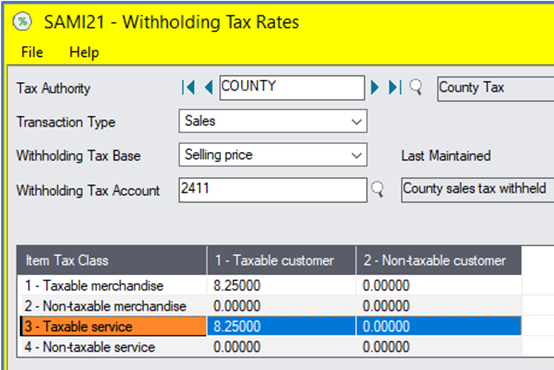
Task: Click the County sales tax withheld field
Action: click(477, 190)
